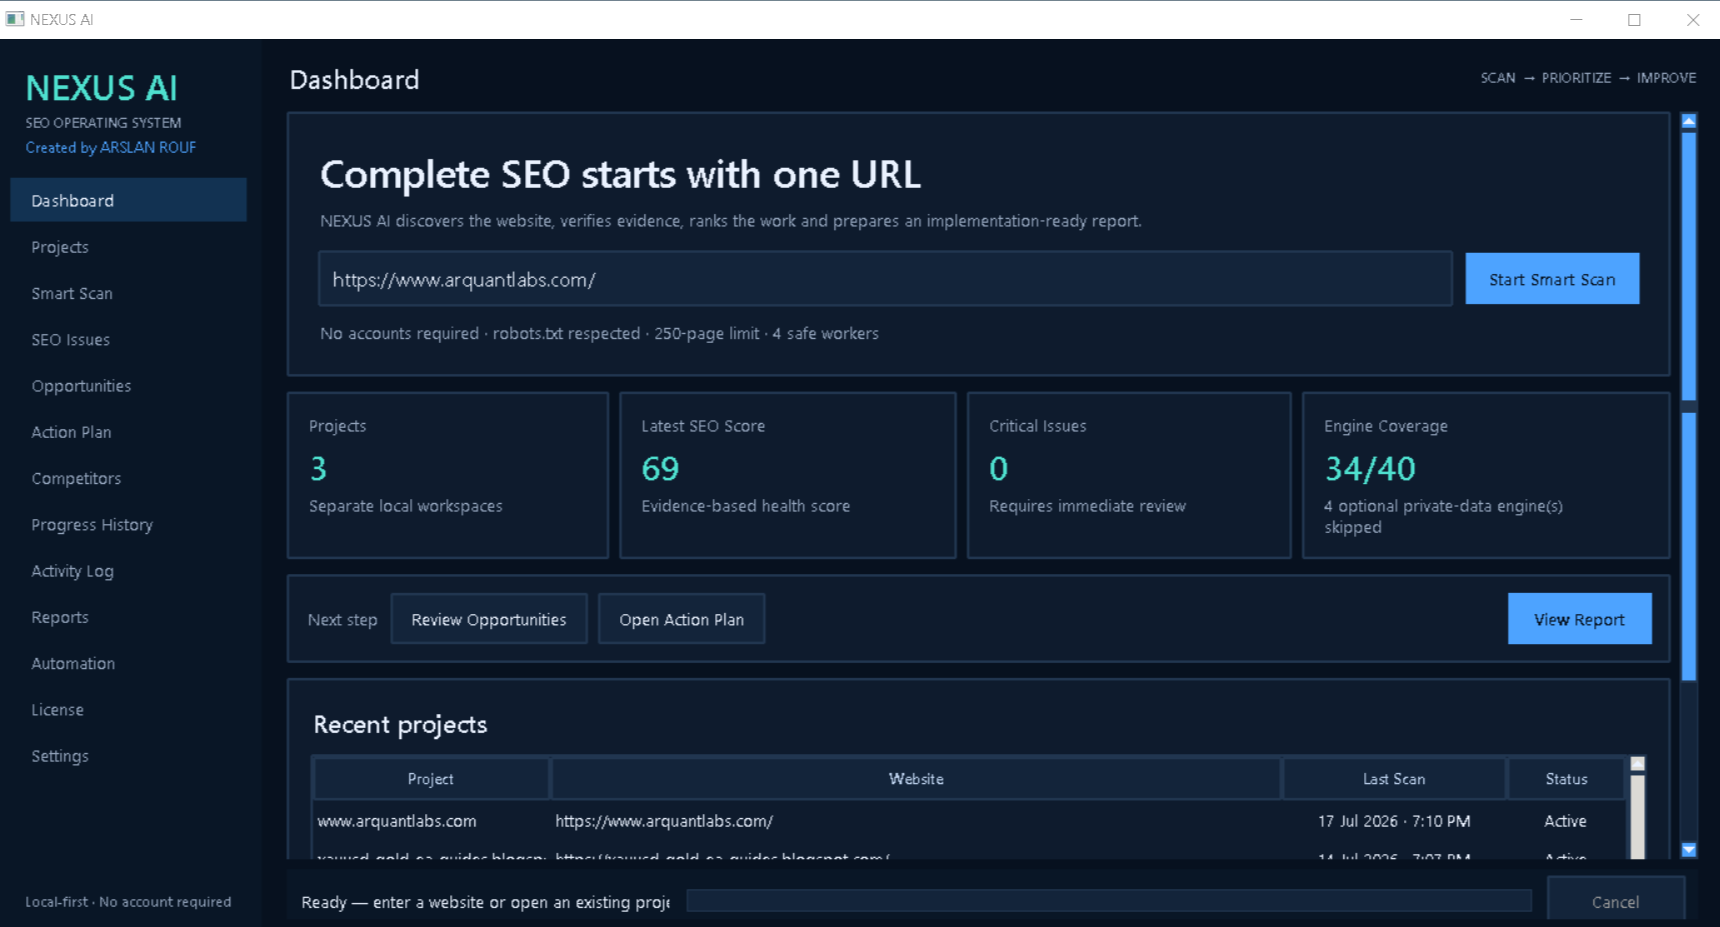
Task: Click 'Local-first · No account required' footer
Action: click(128, 902)
